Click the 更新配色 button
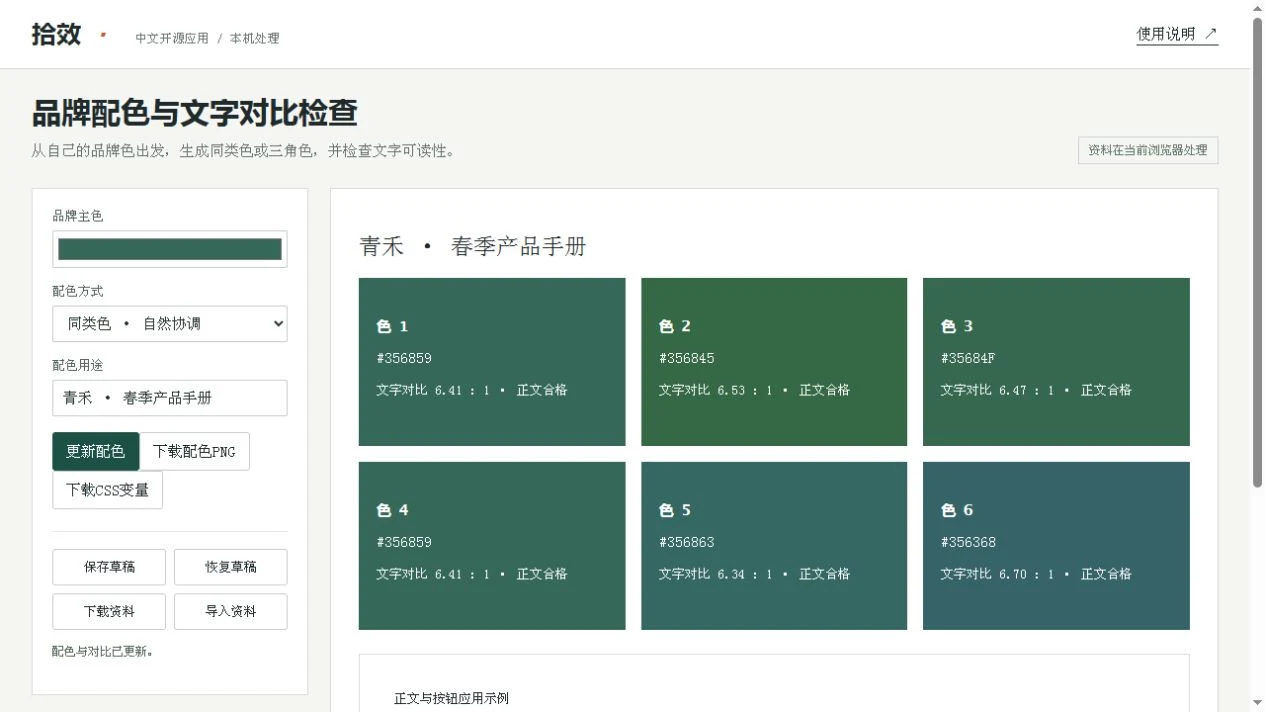The image size is (1265, 712). click(96, 451)
